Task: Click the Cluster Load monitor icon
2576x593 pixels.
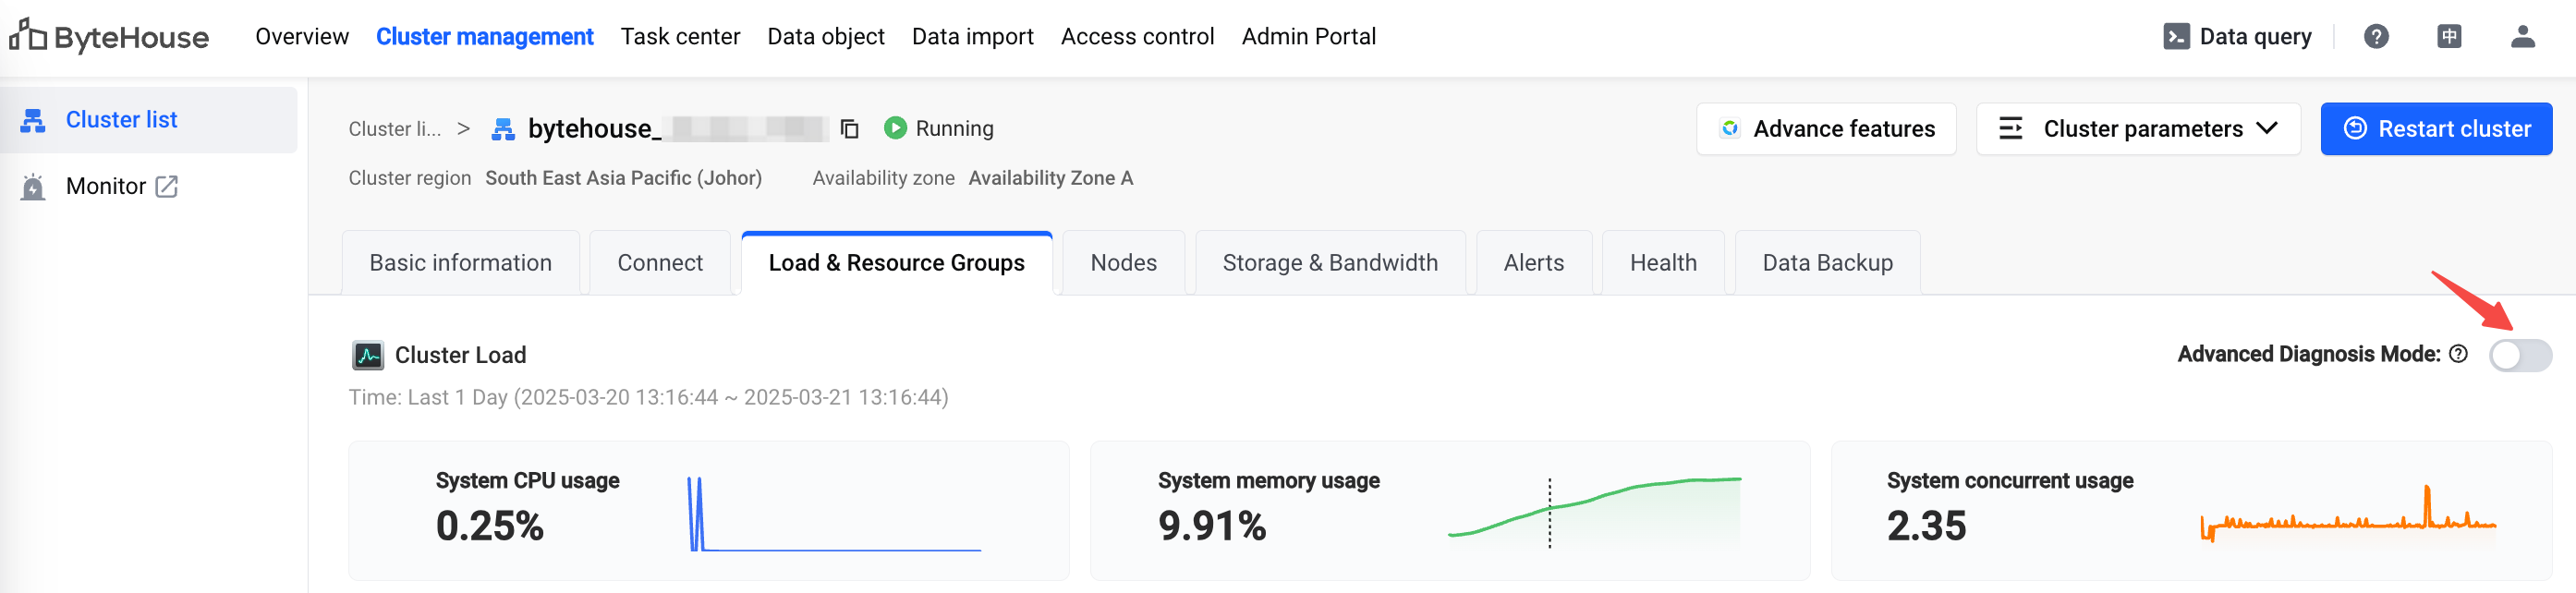Action: click(368, 355)
